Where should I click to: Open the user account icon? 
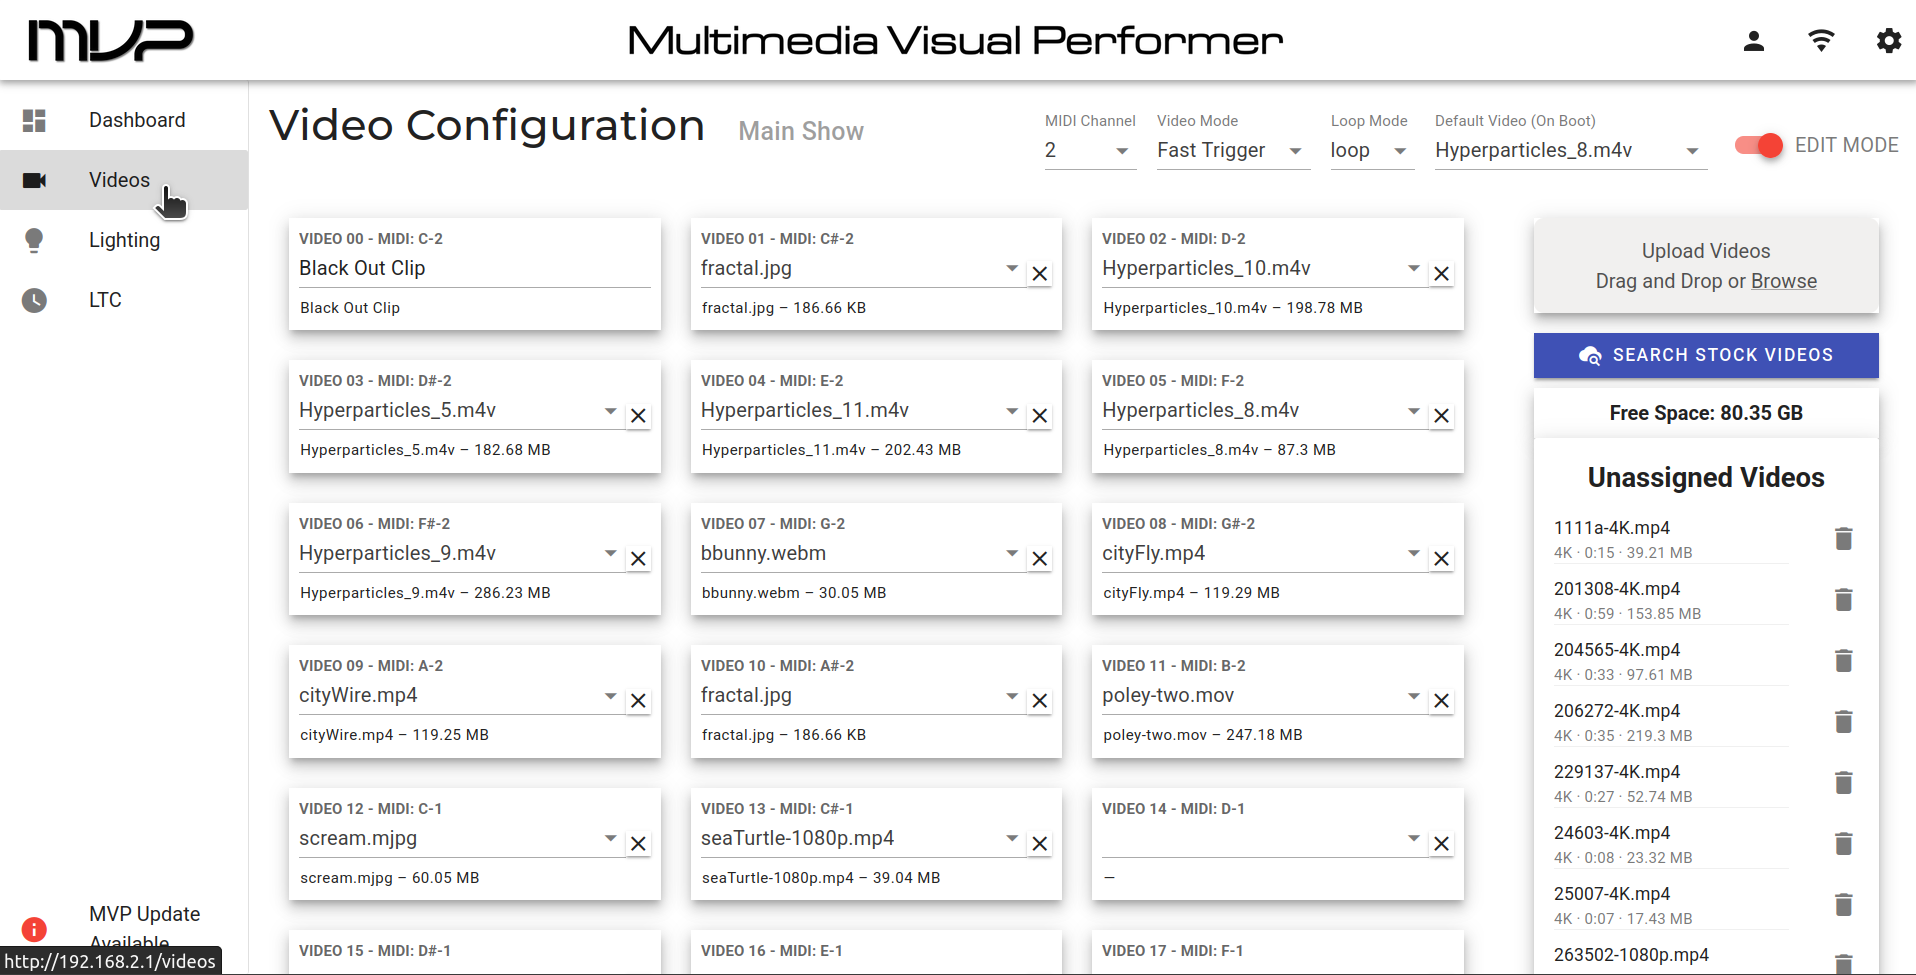(x=1753, y=41)
